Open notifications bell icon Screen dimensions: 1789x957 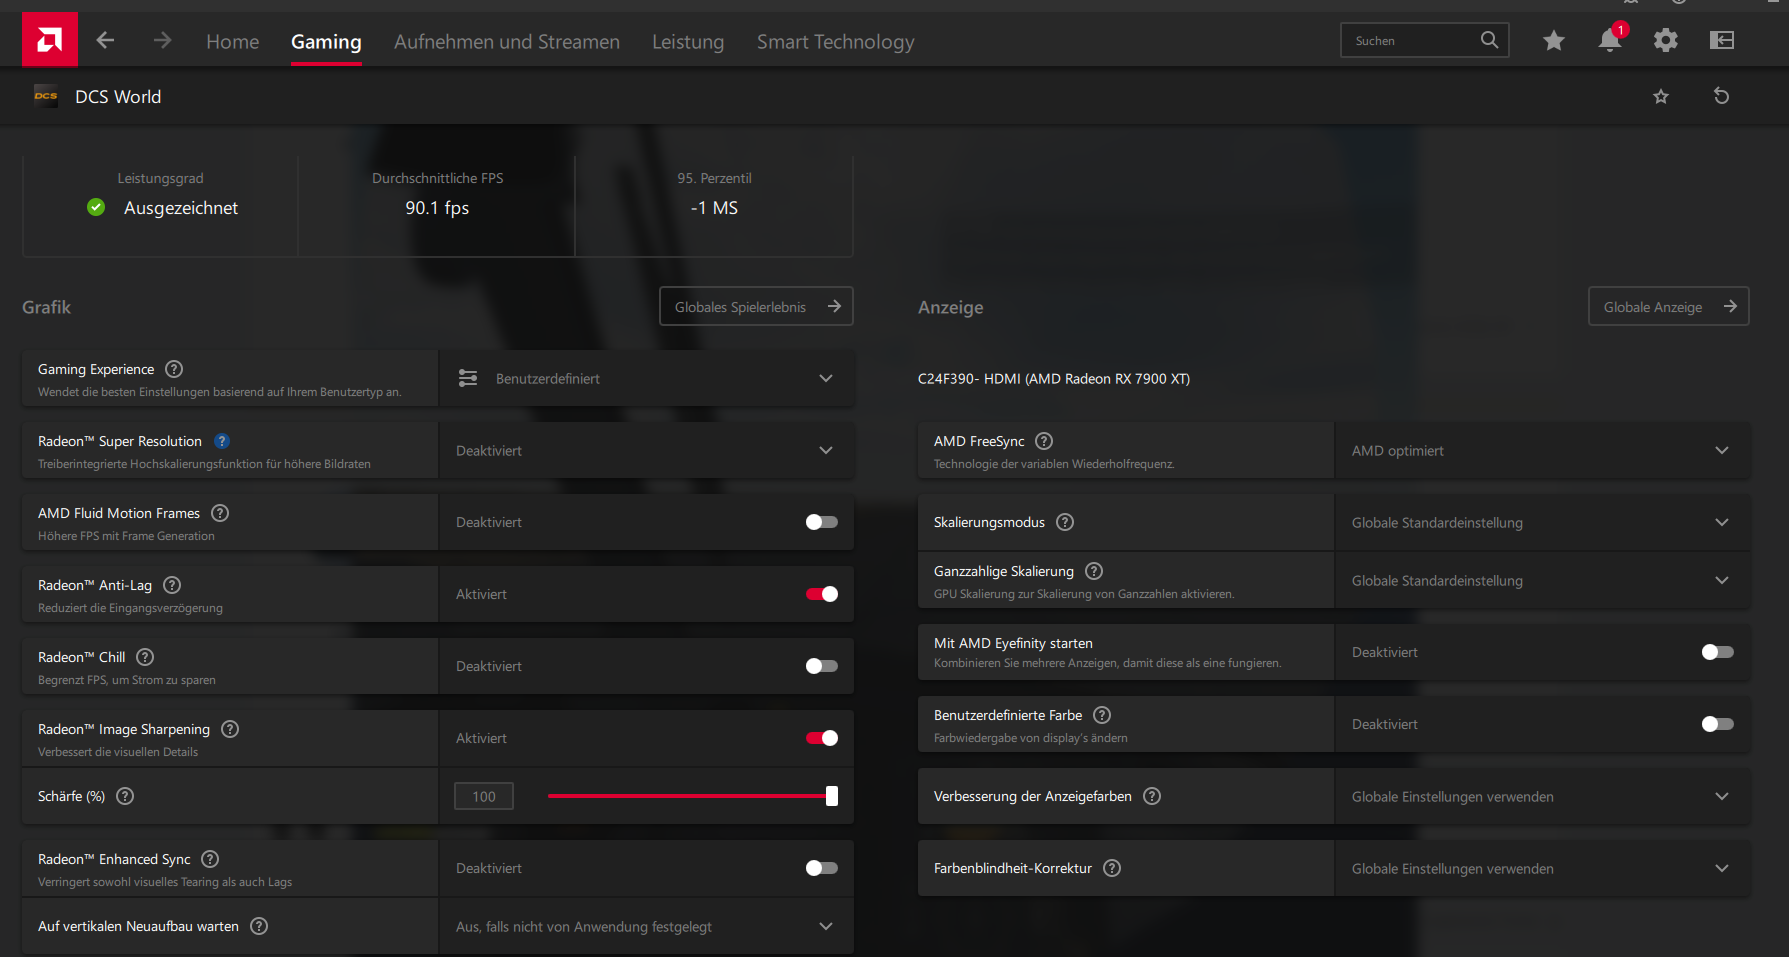(1610, 40)
